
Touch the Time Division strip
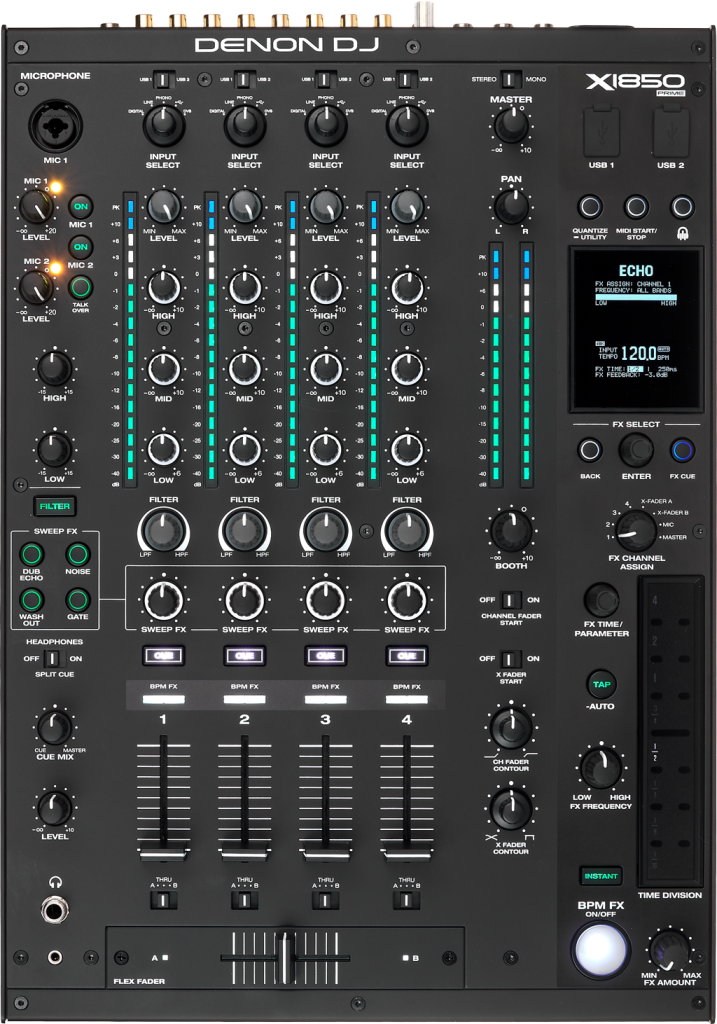664,730
